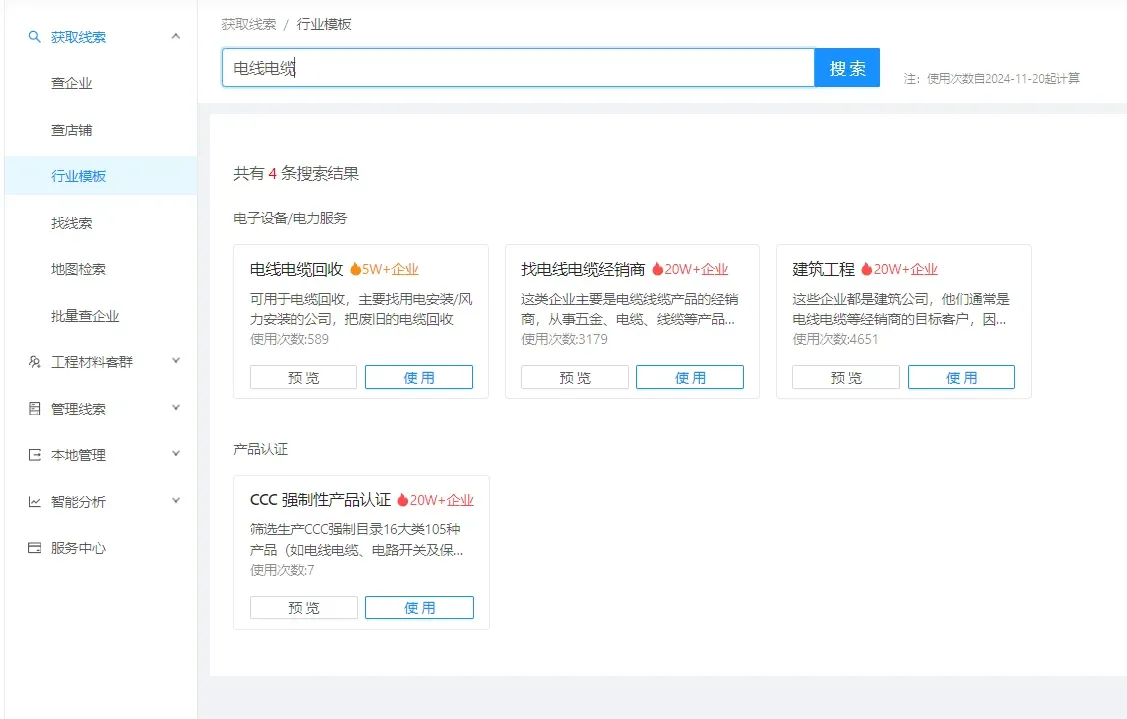
Task: Click the flame icon on 找电线电缆经销商 card
Action: coord(657,269)
